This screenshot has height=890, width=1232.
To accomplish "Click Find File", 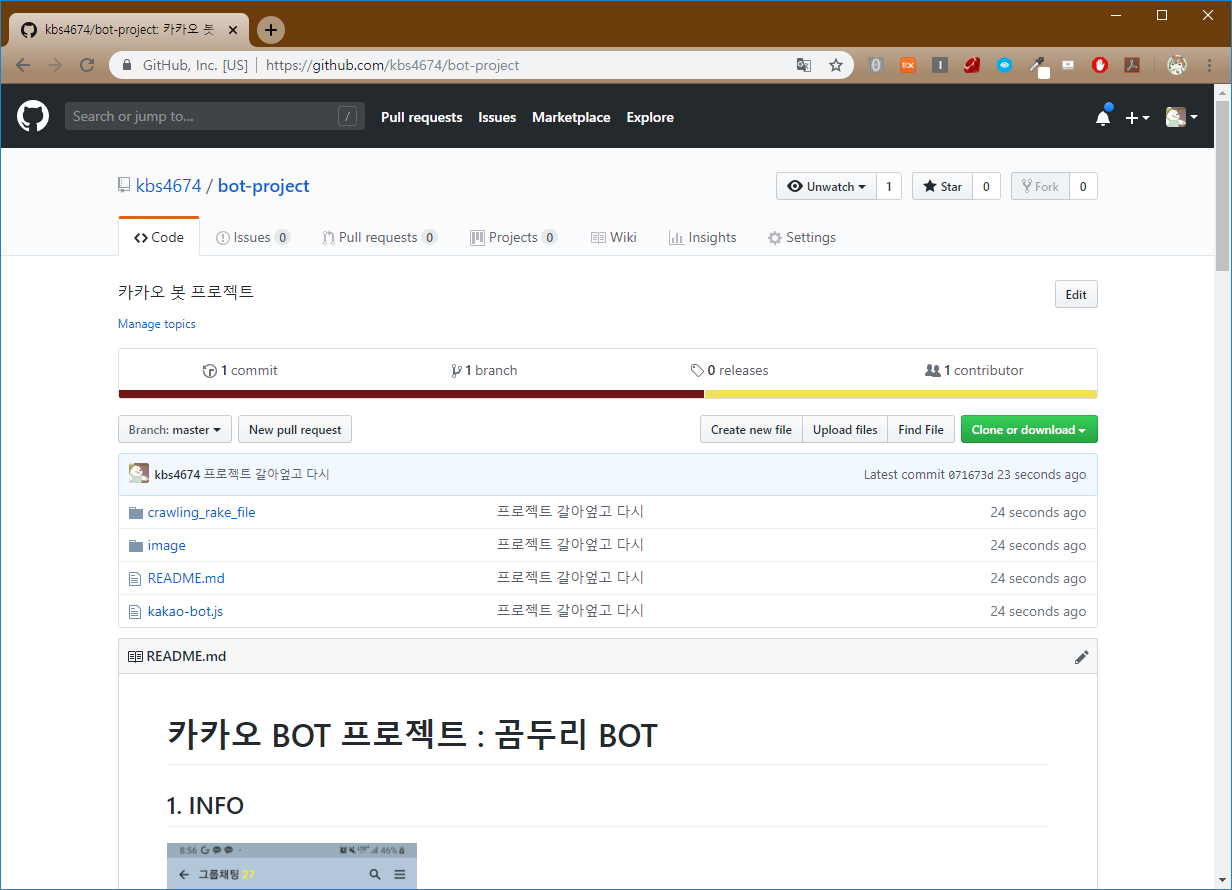I will [x=921, y=429].
